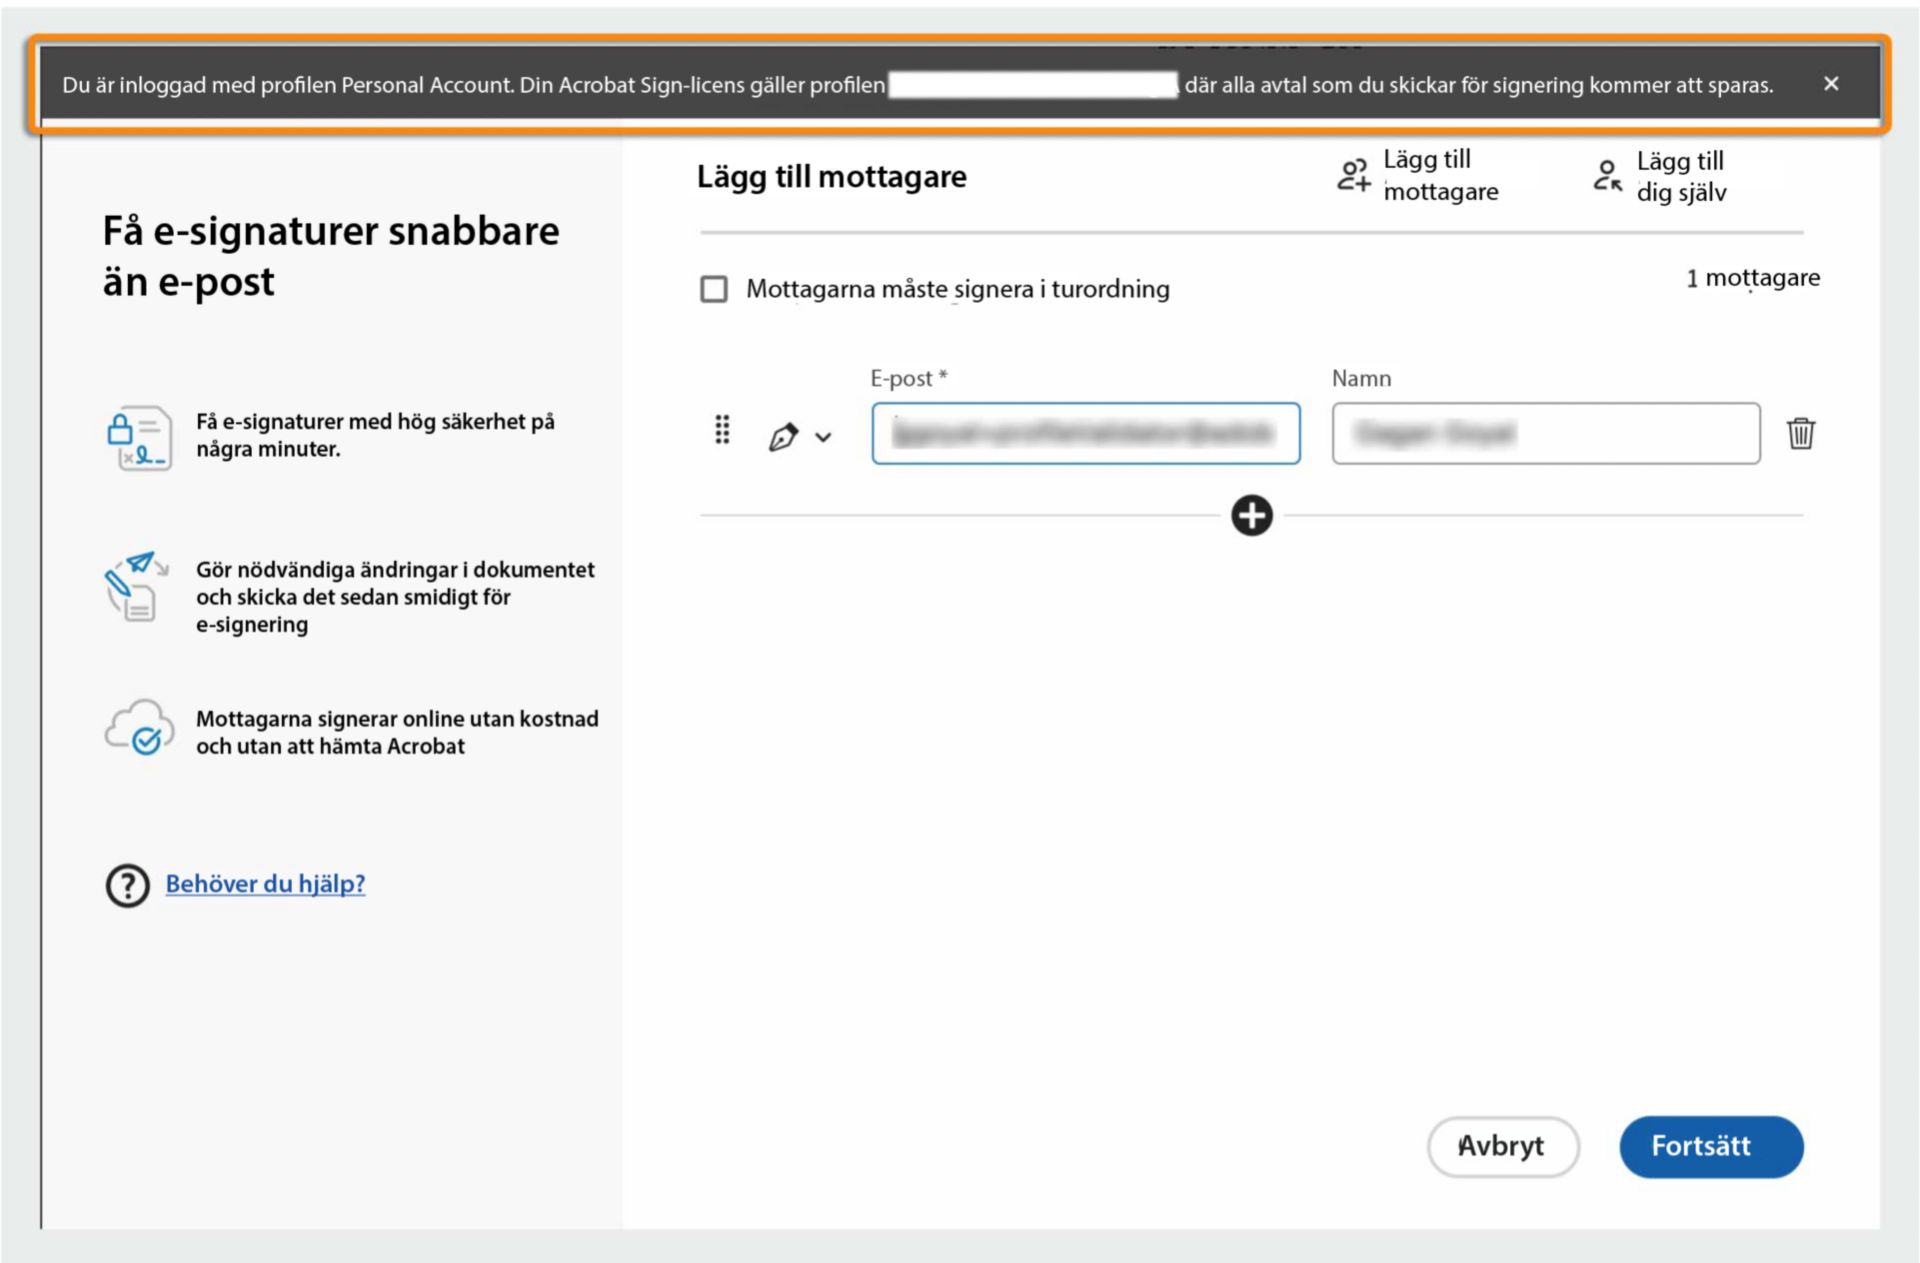The image size is (1920, 1263).
Task: Focus the Namn input field
Action: pos(1545,433)
